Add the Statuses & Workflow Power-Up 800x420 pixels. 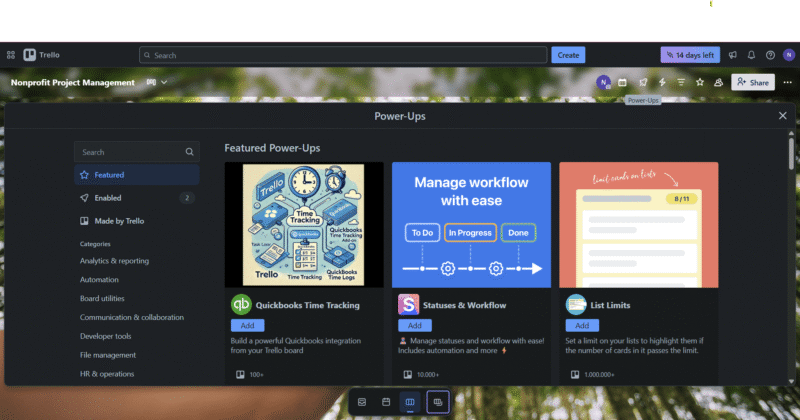[415, 326]
